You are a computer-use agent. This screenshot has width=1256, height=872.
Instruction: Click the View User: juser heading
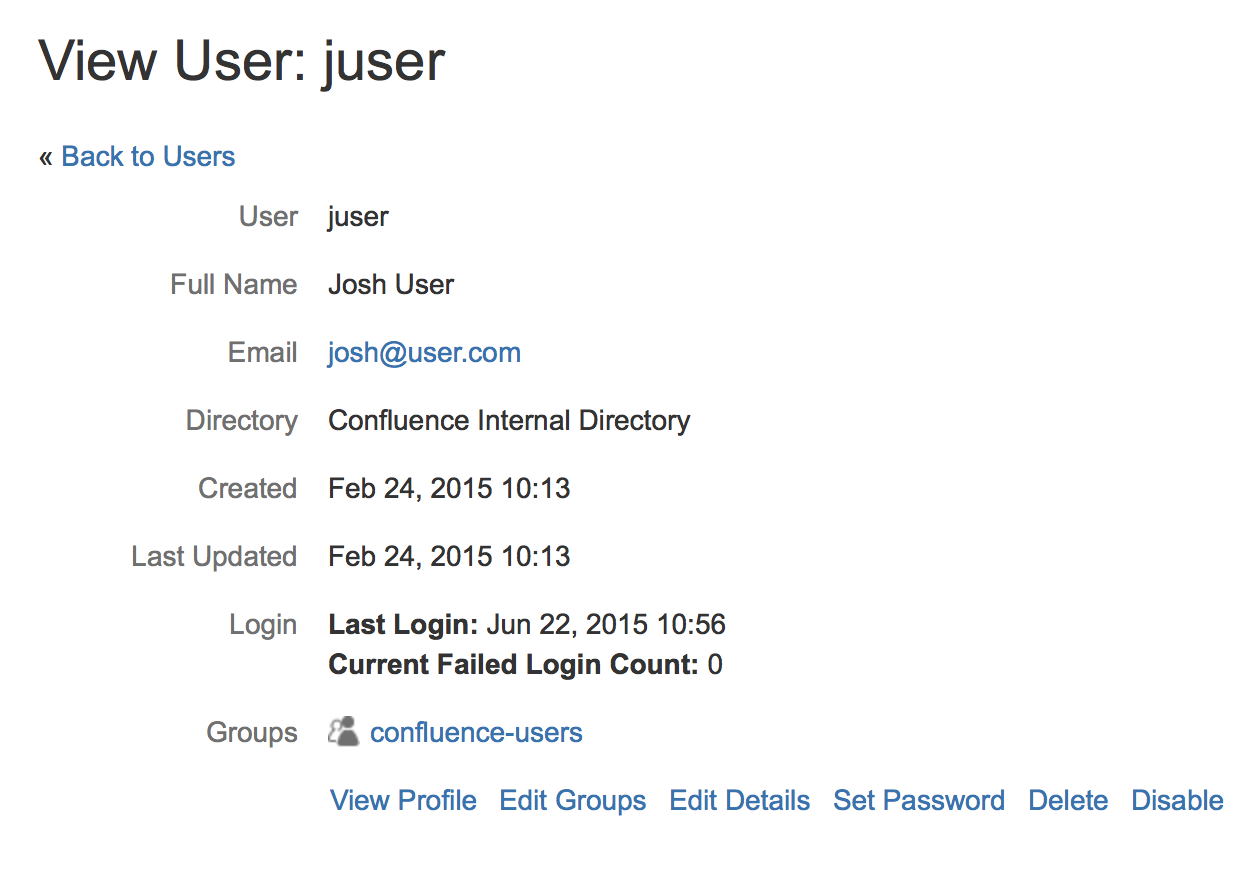[x=242, y=62]
